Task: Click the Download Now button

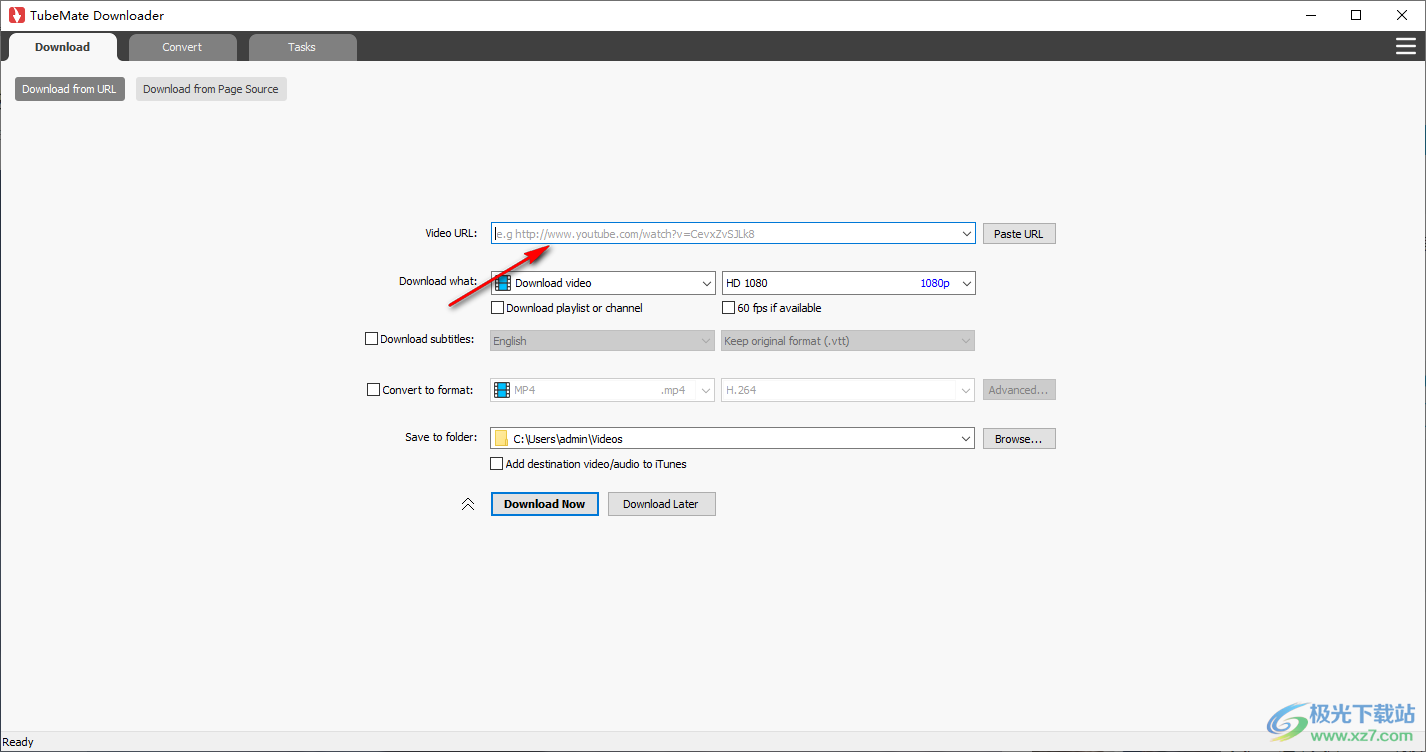Action: [545, 504]
